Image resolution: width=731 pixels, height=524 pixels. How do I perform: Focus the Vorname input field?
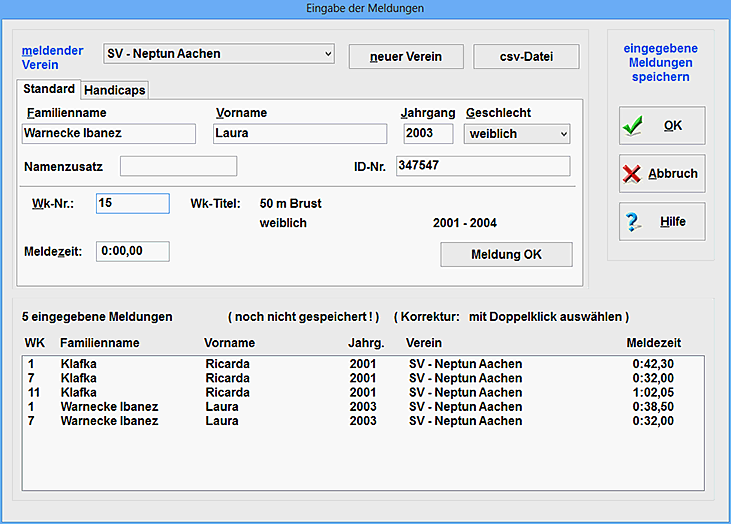click(x=299, y=134)
